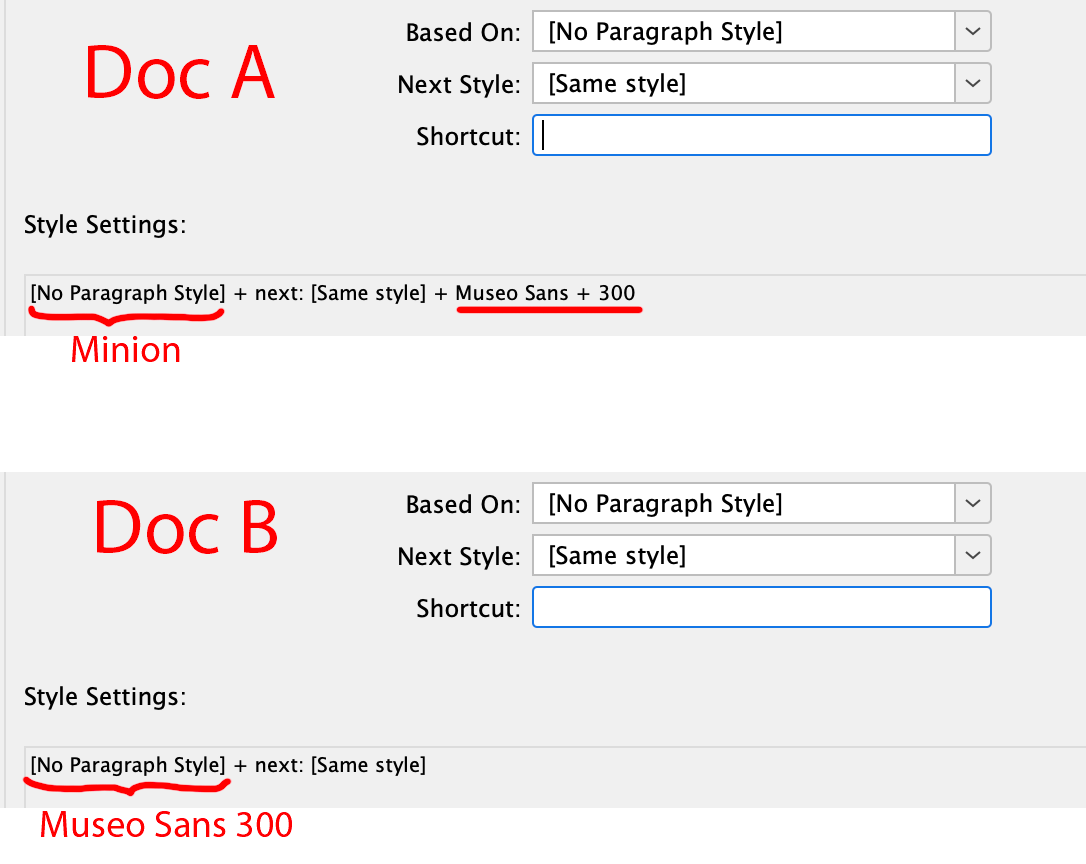
Task: Open the Based On dropdown for Doc A
Action: pos(760,31)
